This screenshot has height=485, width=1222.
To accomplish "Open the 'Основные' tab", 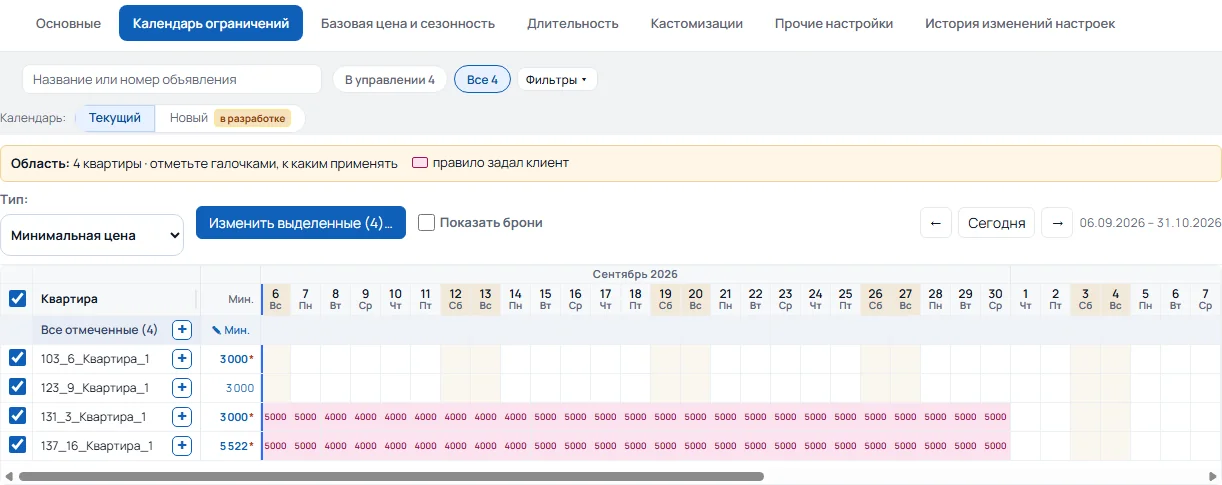I will click(68, 23).
